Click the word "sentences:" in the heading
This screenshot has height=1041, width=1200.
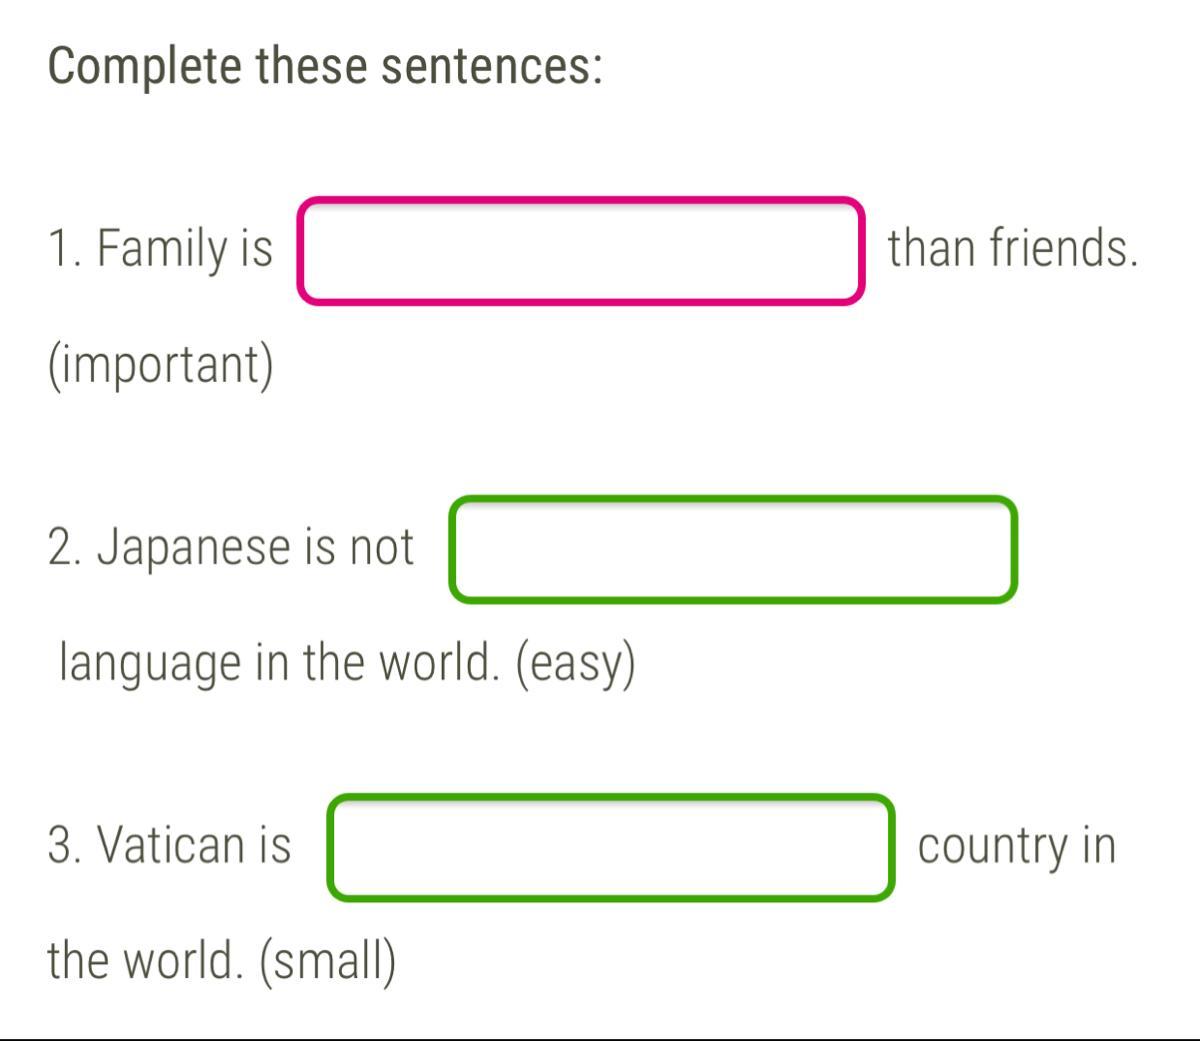point(491,67)
